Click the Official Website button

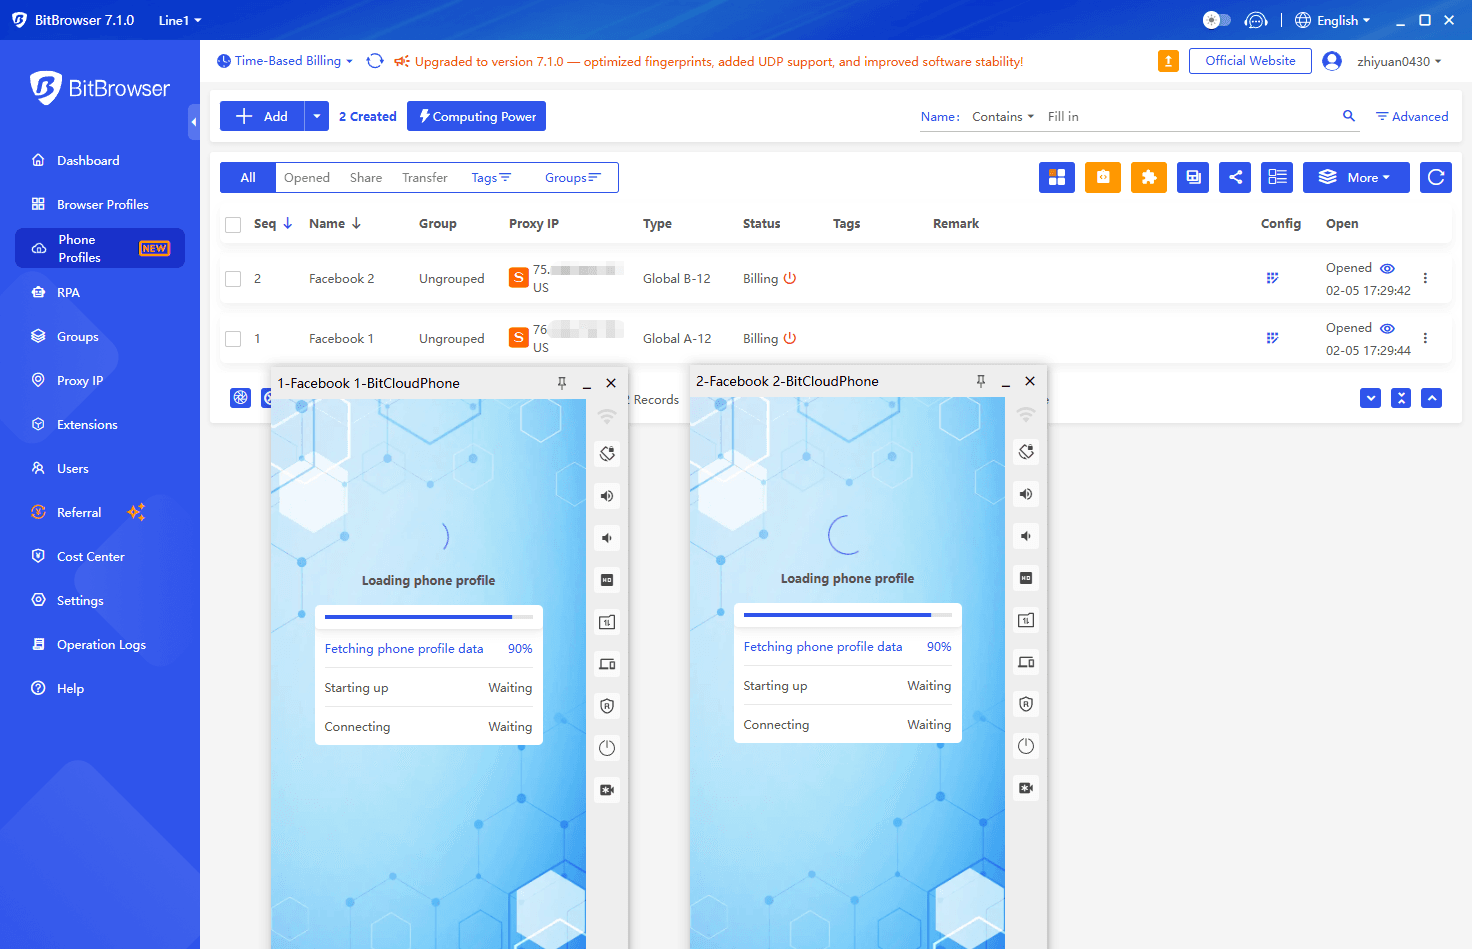(1249, 60)
